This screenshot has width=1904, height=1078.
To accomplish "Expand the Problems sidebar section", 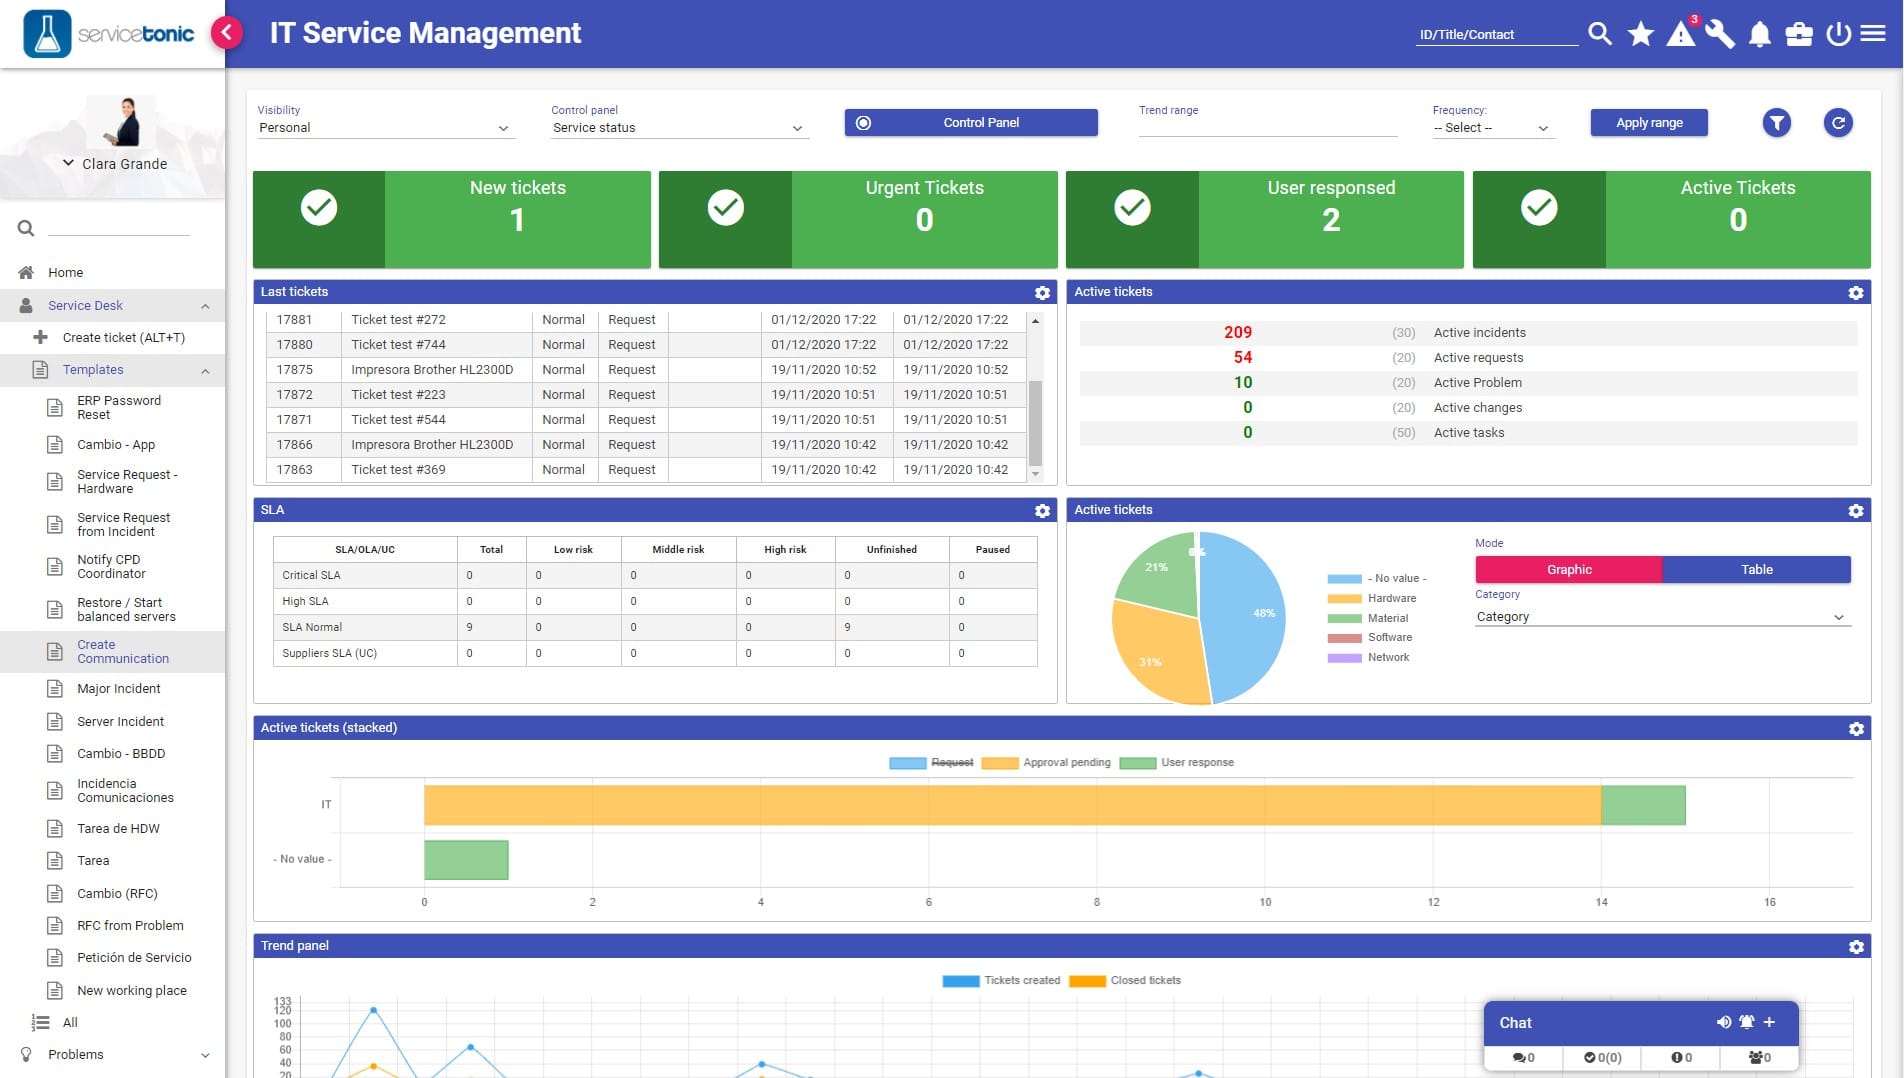I will click(112, 1055).
